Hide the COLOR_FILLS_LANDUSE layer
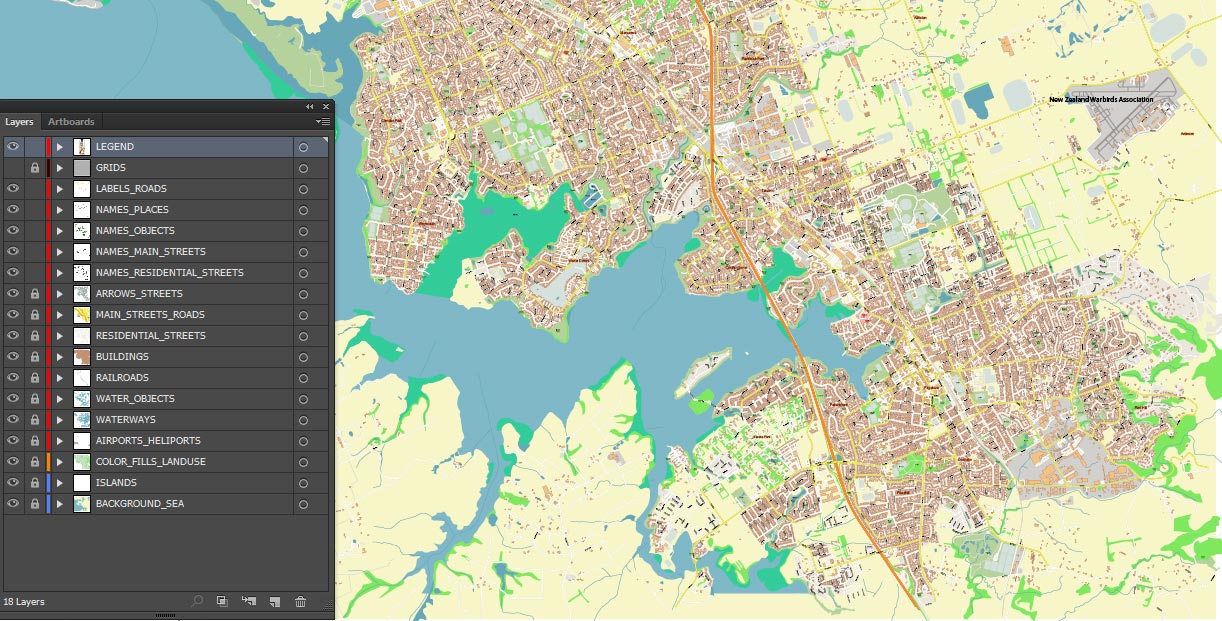Image resolution: width=1222 pixels, height=621 pixels. coord(13,462)
